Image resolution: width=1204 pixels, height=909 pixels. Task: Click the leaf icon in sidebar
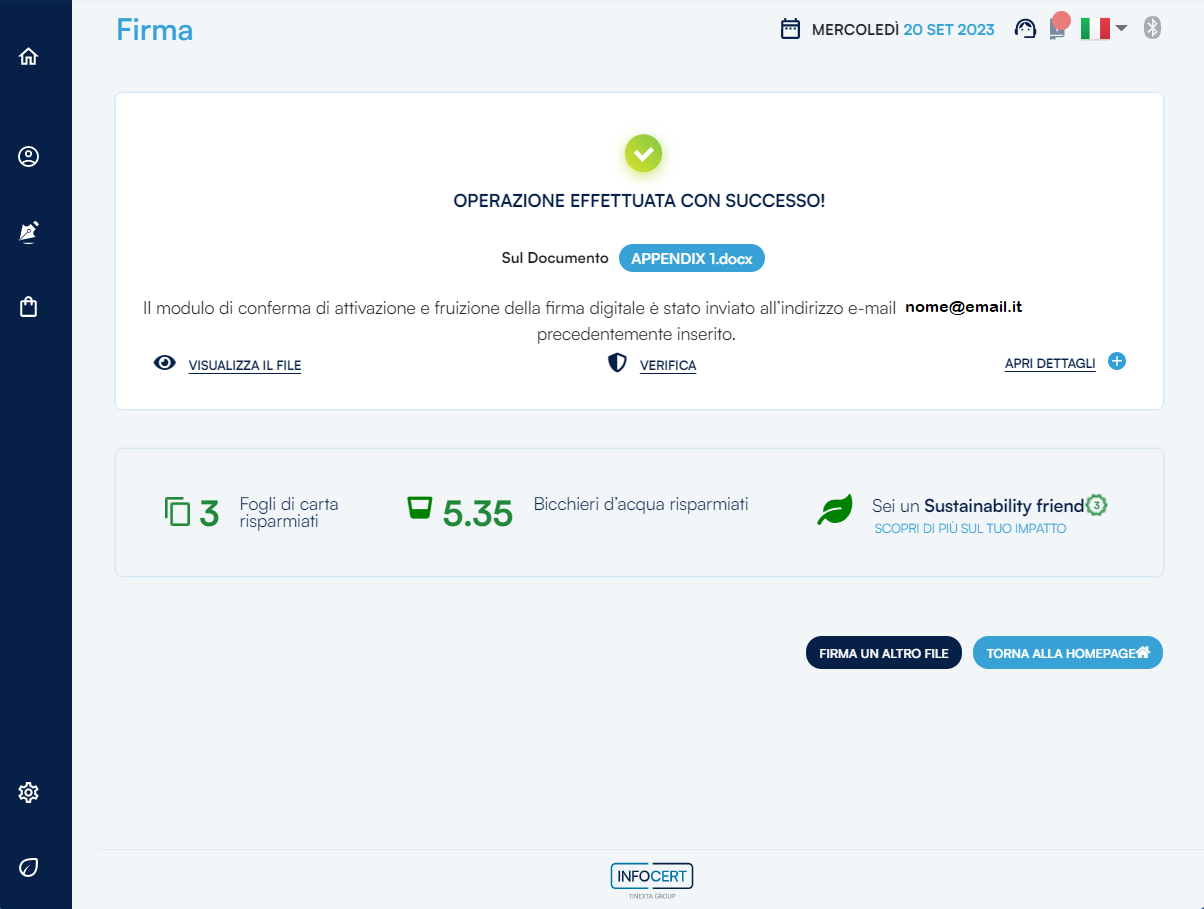(x=29, y=867)
